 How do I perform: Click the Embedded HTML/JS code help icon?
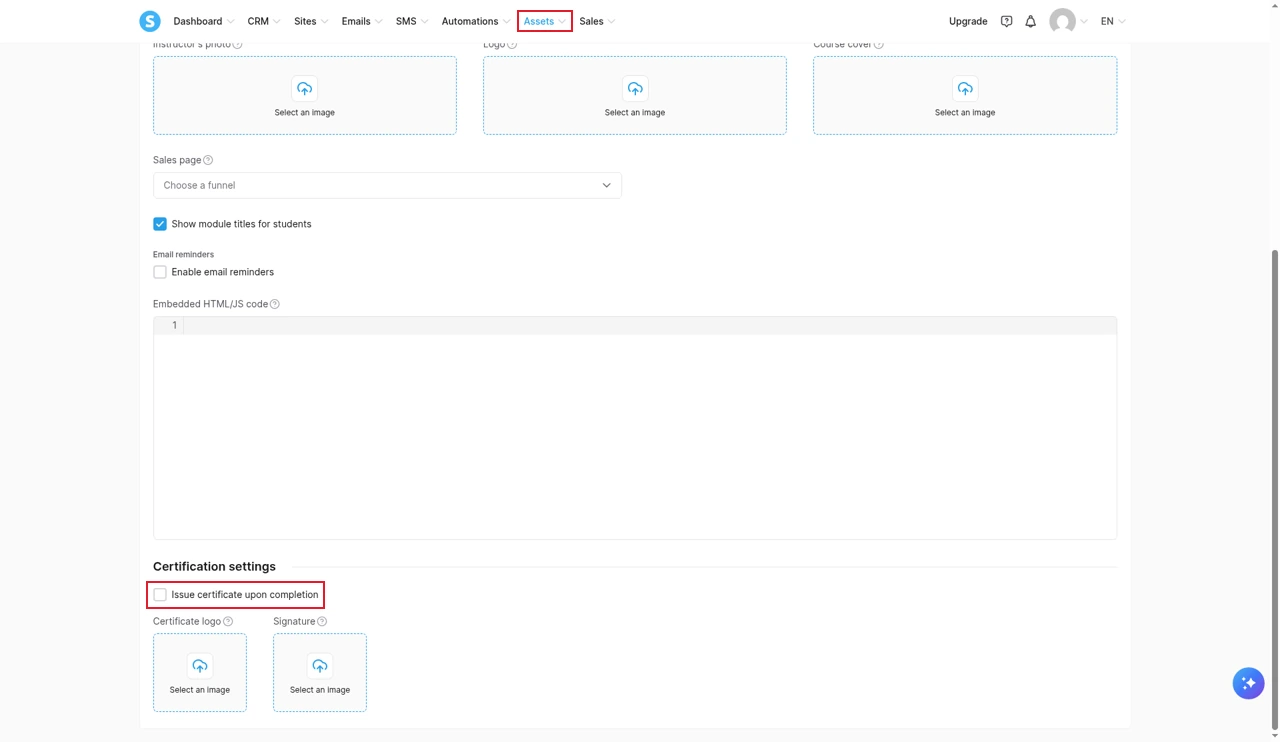[x=275, y=304]
